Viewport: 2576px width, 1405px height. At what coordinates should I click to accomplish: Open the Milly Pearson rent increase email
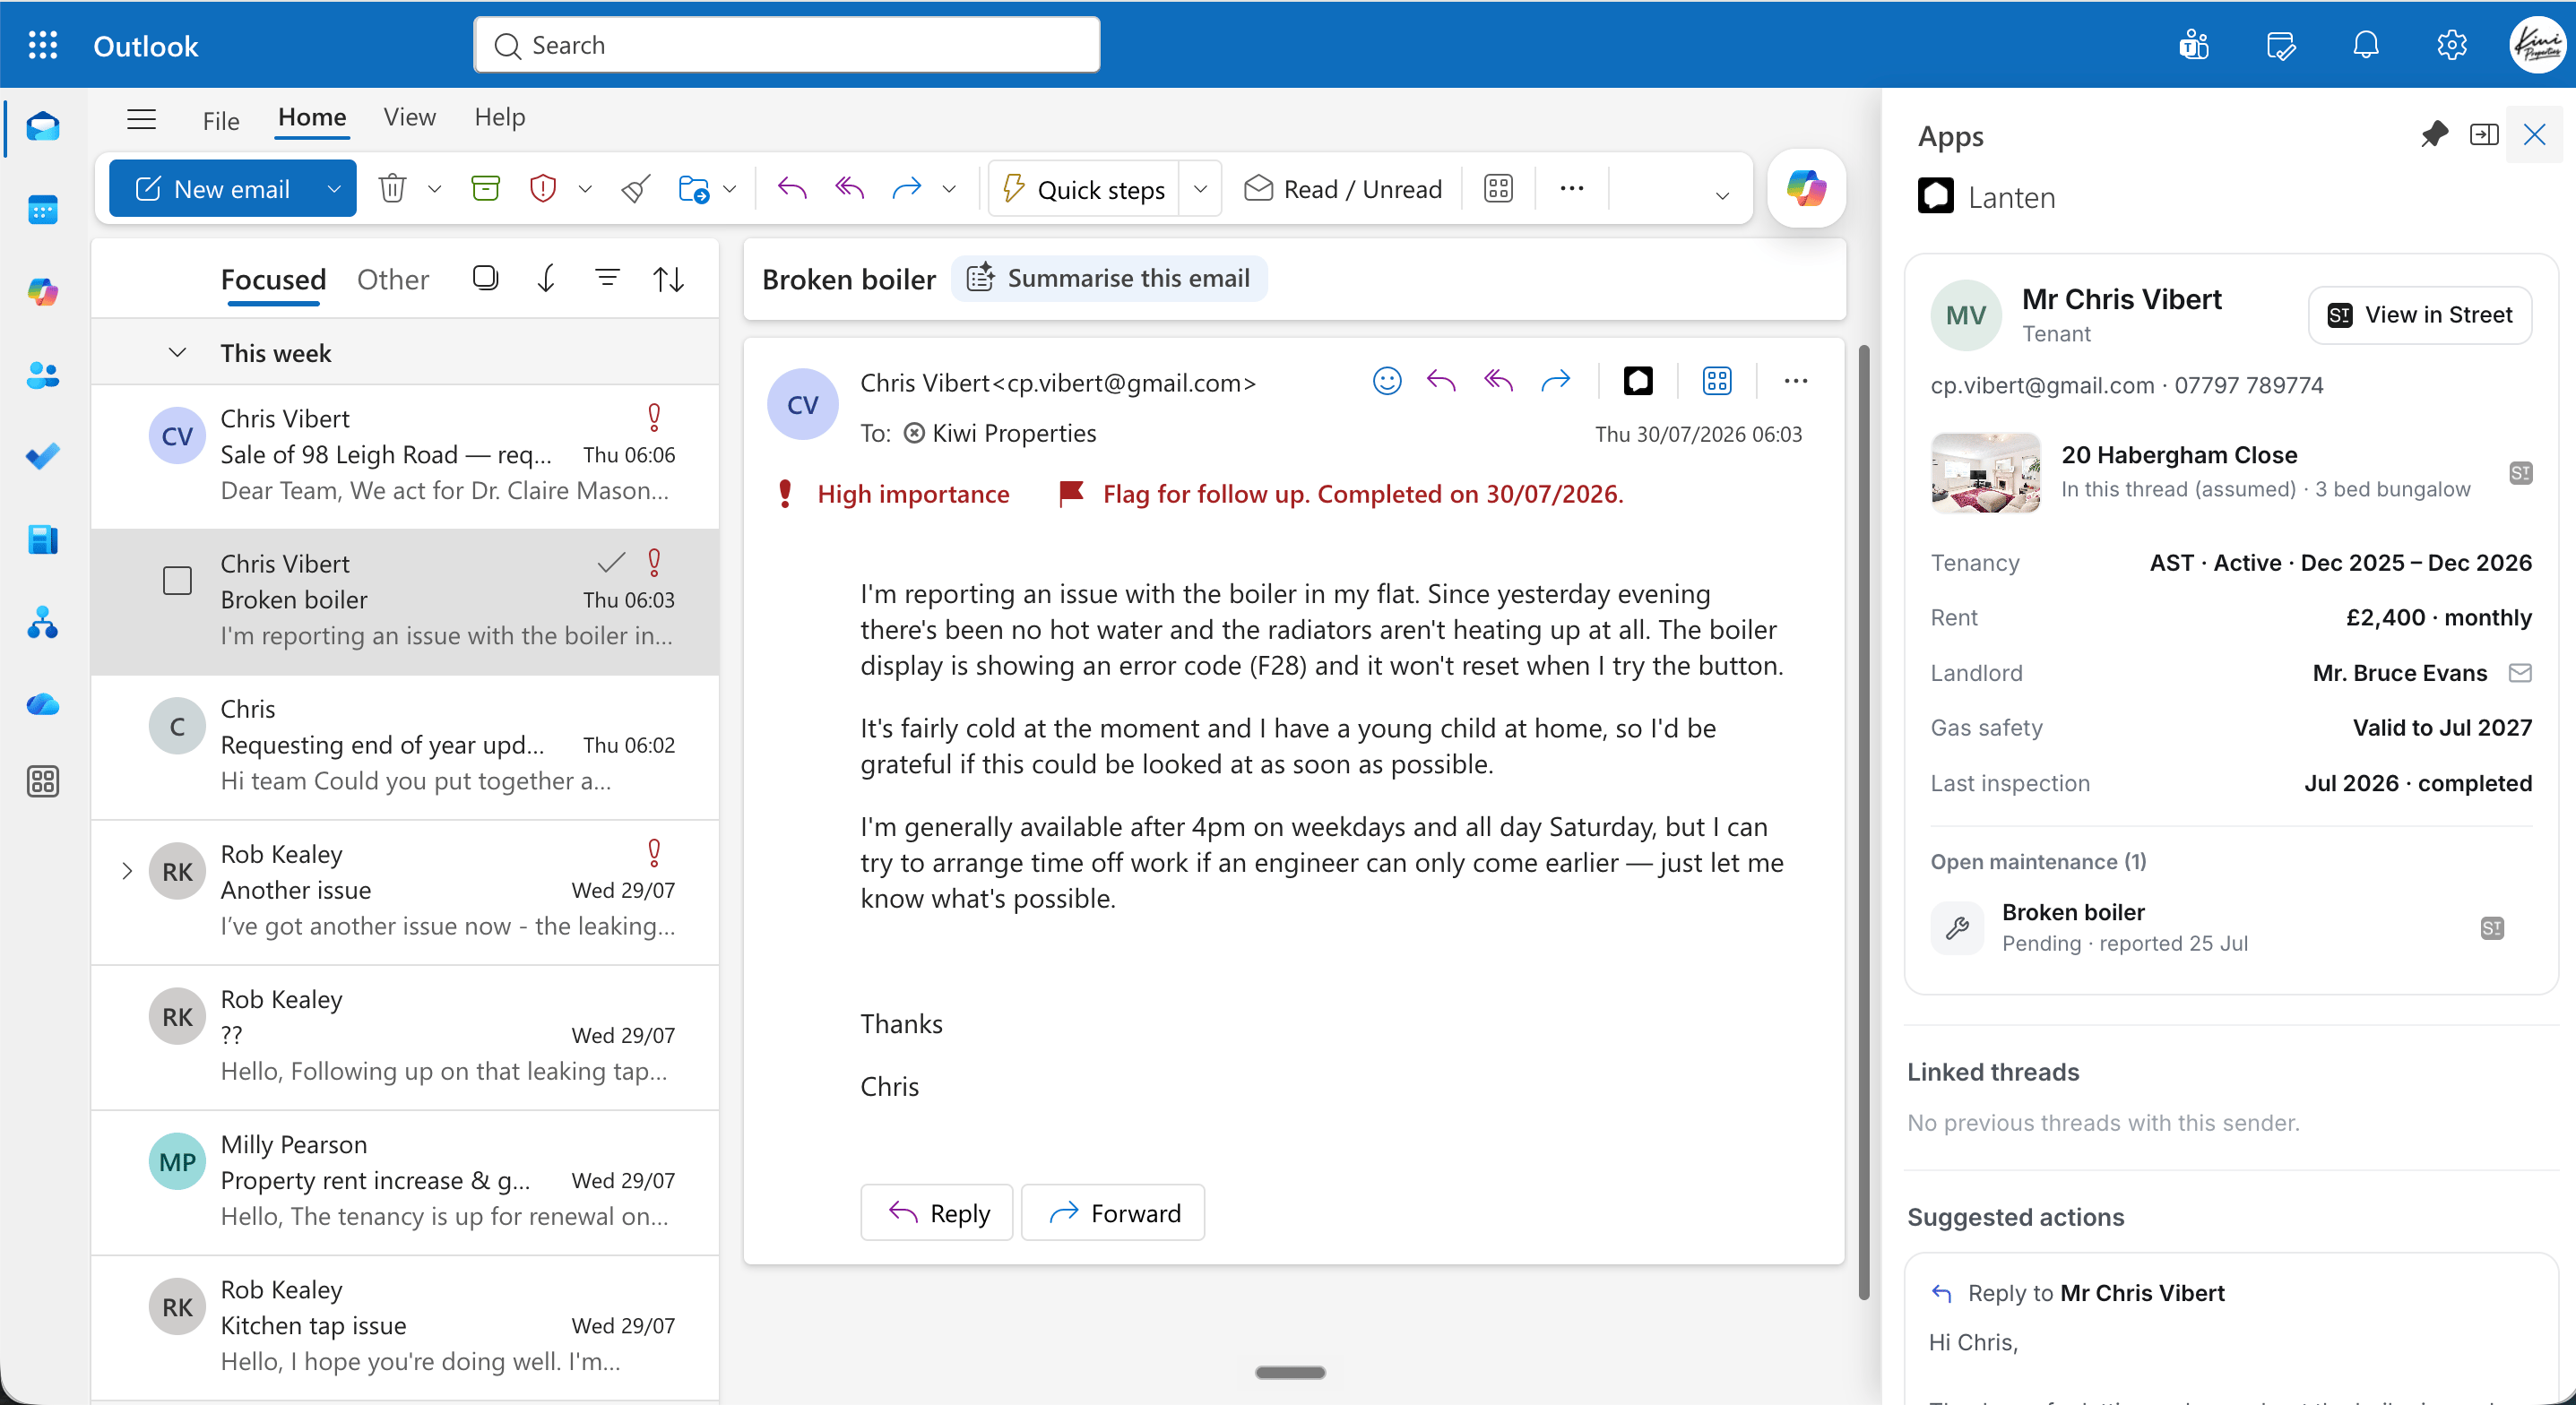(x=405, y=1181)
